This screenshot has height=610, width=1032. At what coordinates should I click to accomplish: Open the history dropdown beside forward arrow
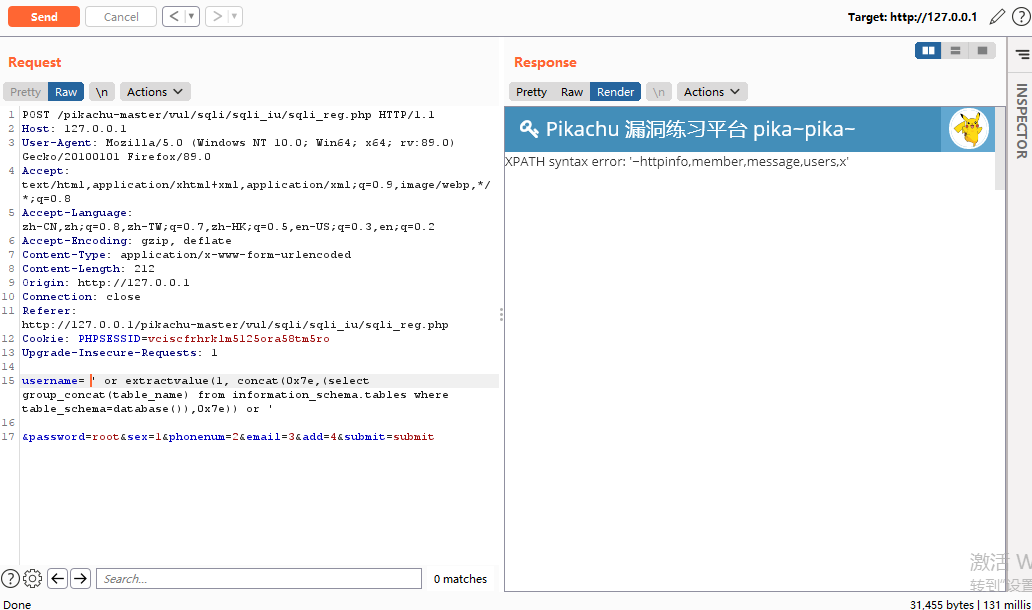[234, 16]
